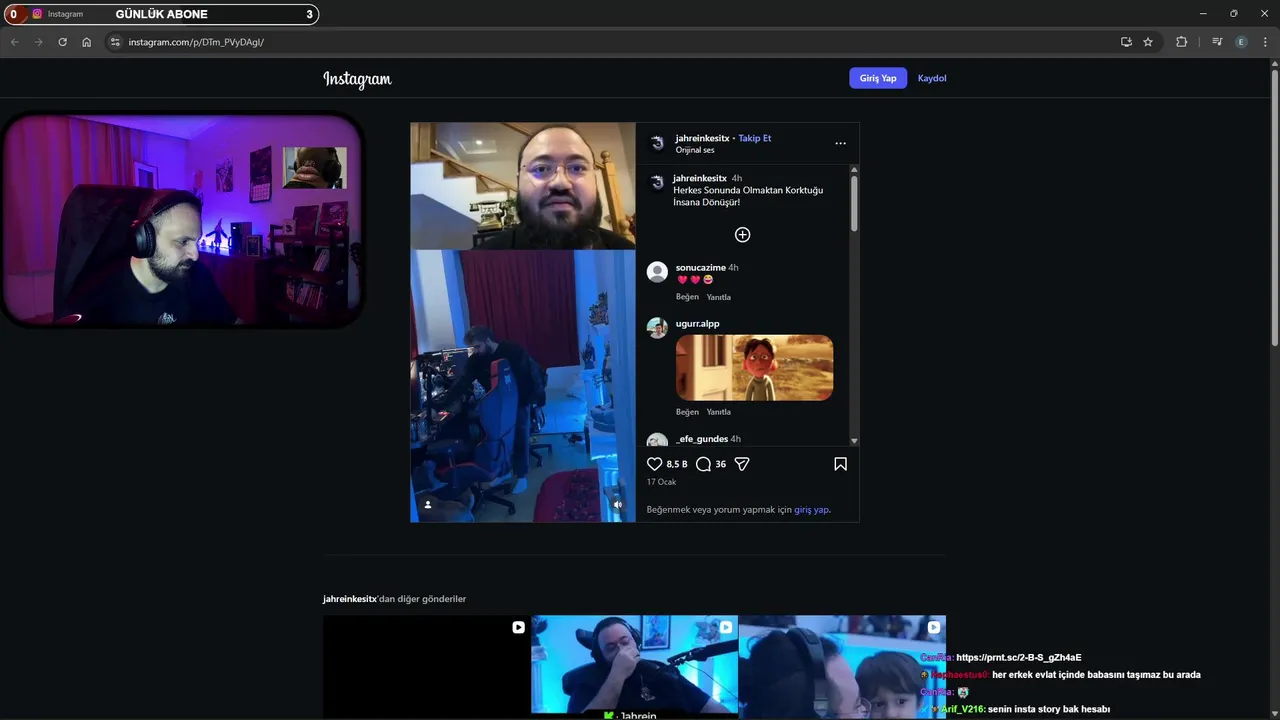Click the giriş yap link below the post
The image size is (1280, 720).
[x=811, y=510]
